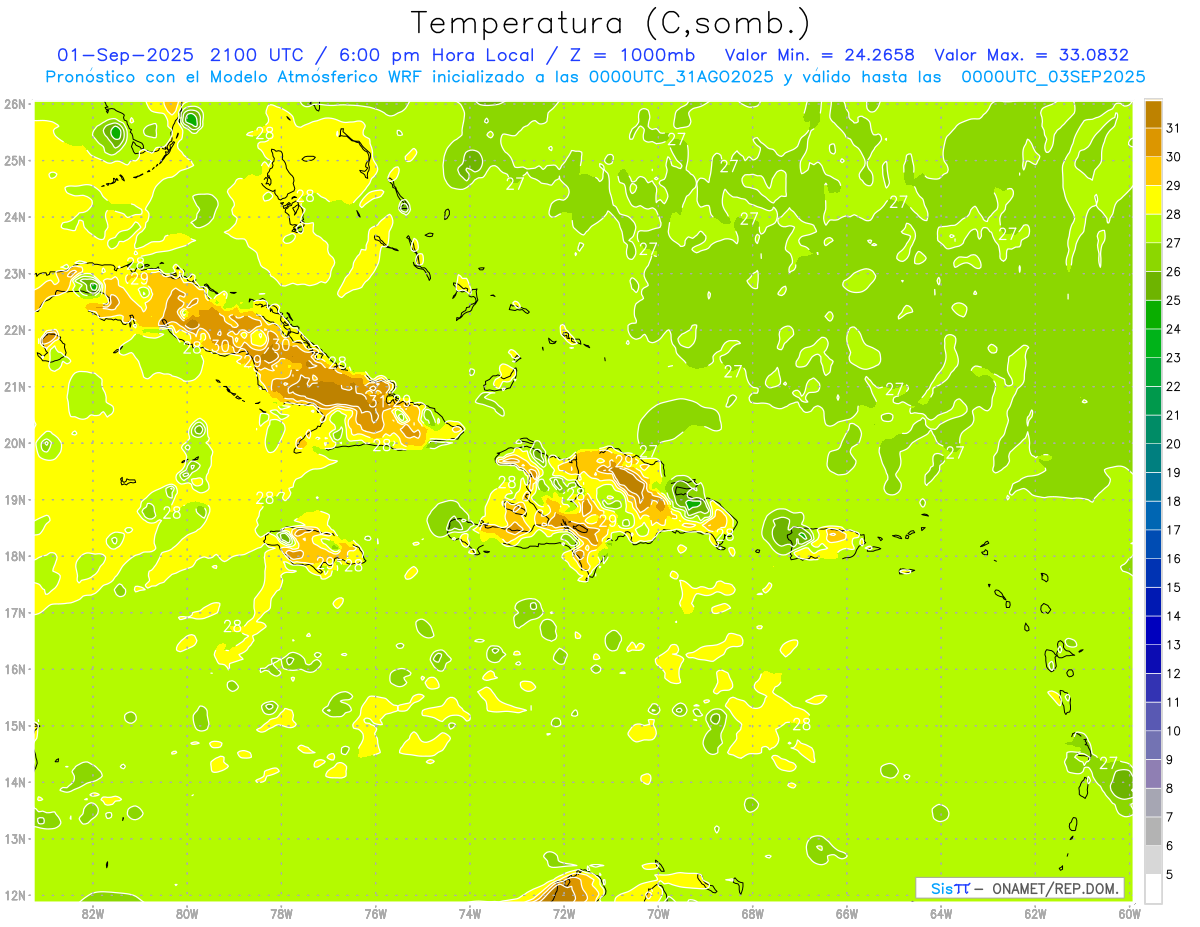This screenshot has width=1200, height=927.
Task: Pick the blue swatch between 15 and 16
Action: (1153, 573)
